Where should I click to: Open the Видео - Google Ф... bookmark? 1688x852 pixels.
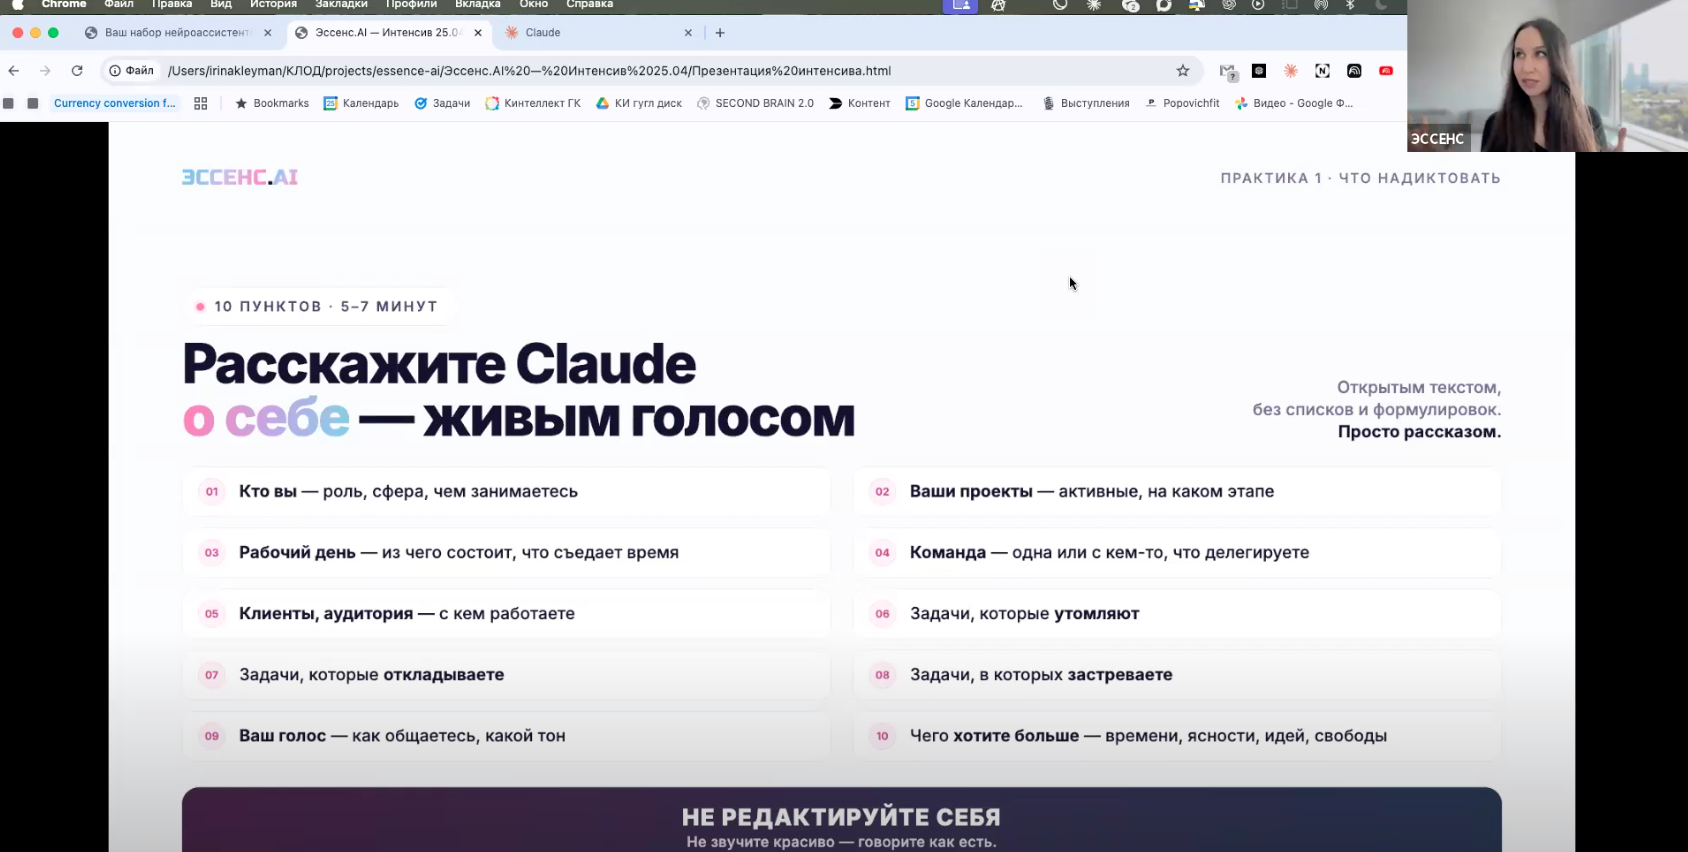[1294, 103]
